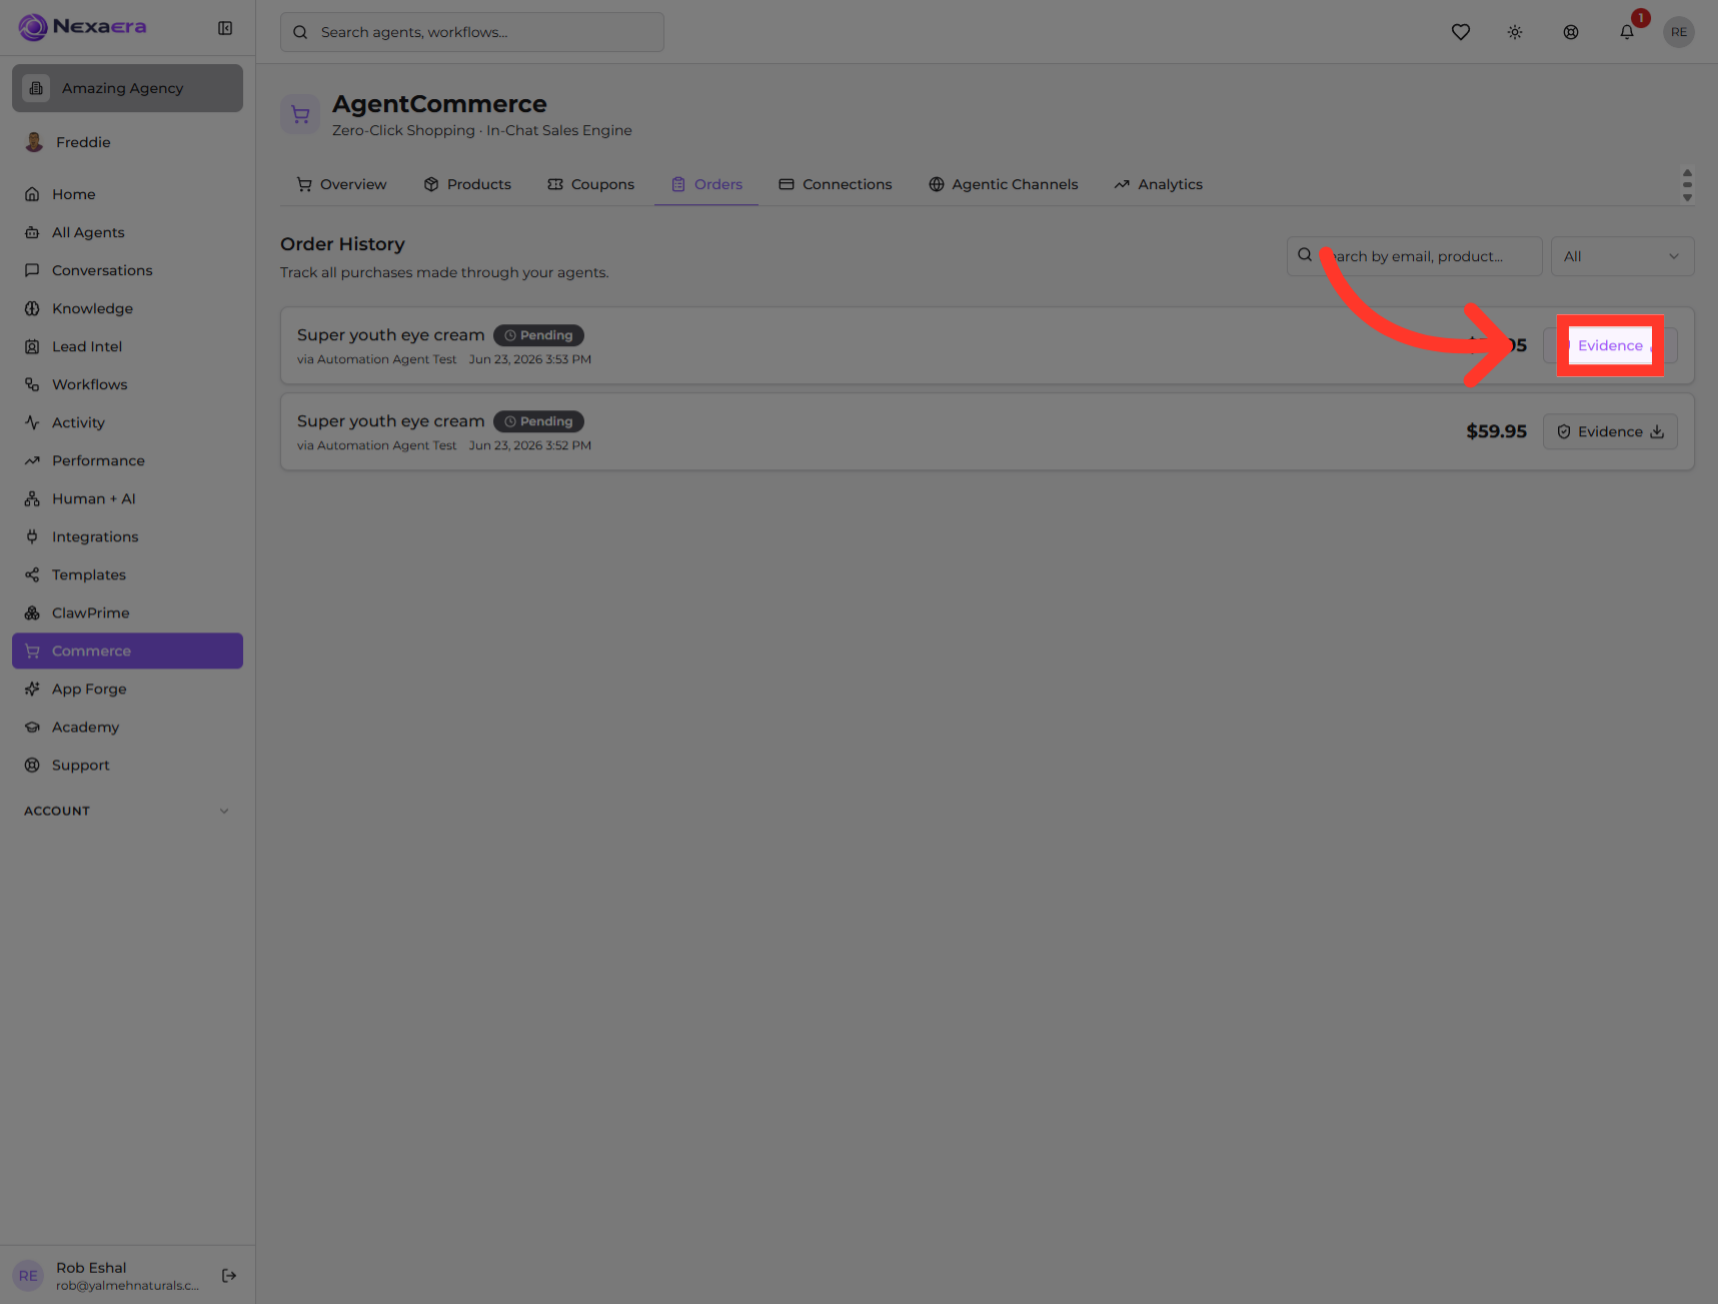Open Workflows in sidebar
This screenshot has width=1718, height=1304.
127,384
